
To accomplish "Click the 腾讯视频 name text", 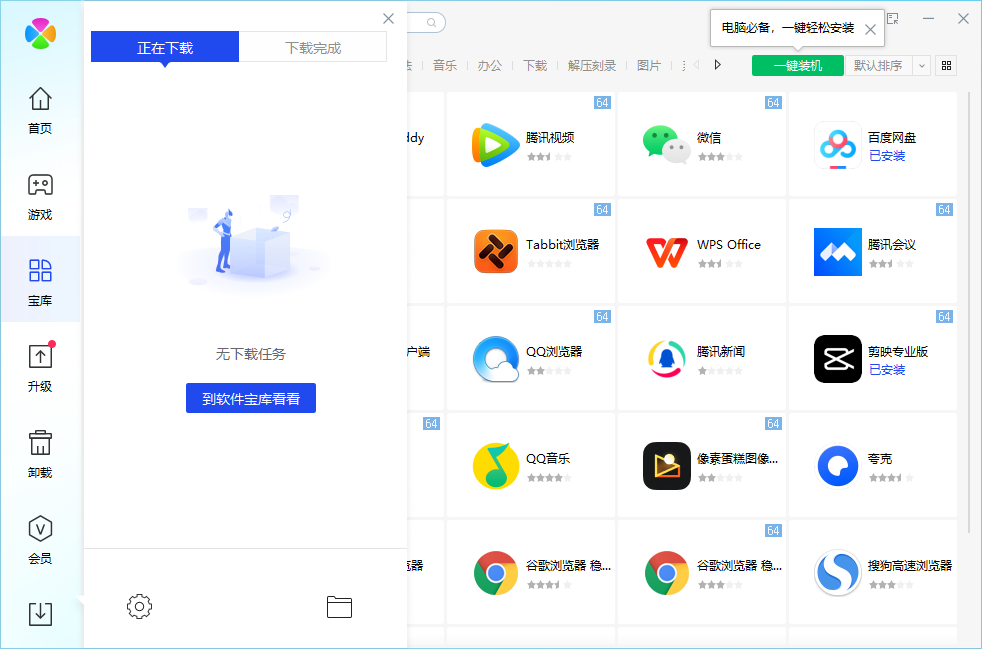I will point(550,138).
